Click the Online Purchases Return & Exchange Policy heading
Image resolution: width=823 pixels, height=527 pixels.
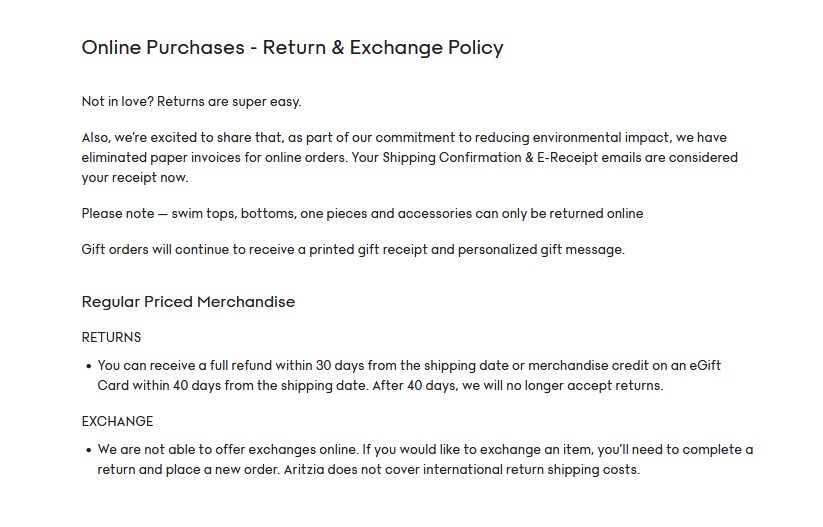tap(292, 48)
